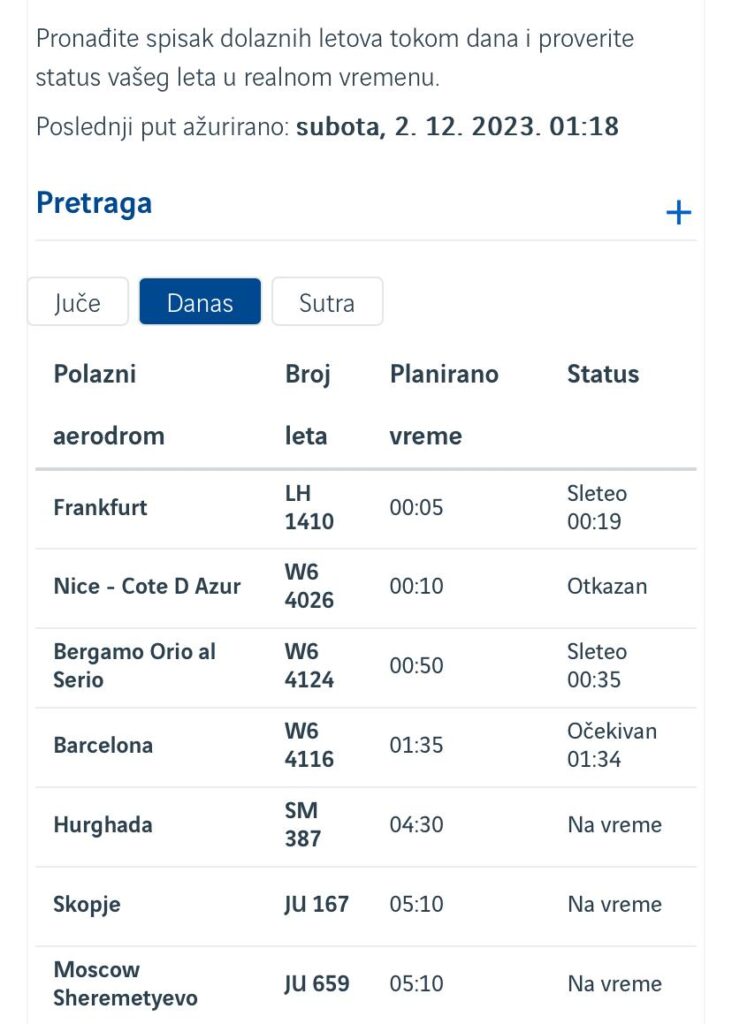This screenshot has height=1024, width=732.
Task: Select the Hurghada flight row
Action: (102, 825)
